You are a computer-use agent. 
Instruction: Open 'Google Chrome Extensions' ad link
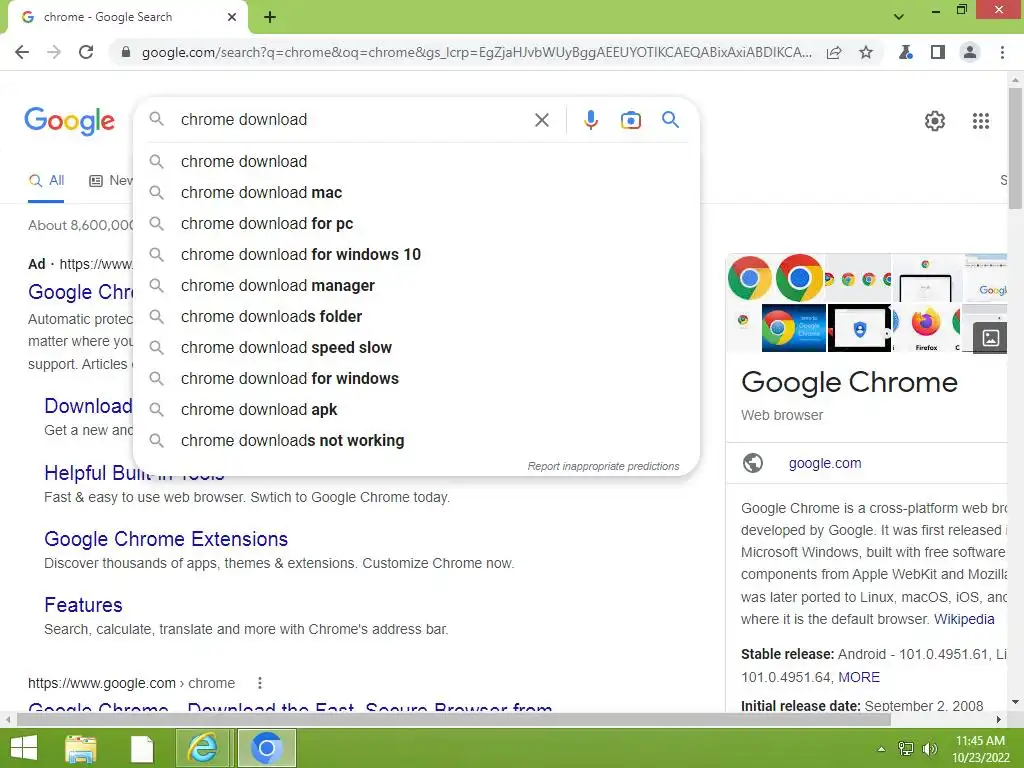[166, 539]
